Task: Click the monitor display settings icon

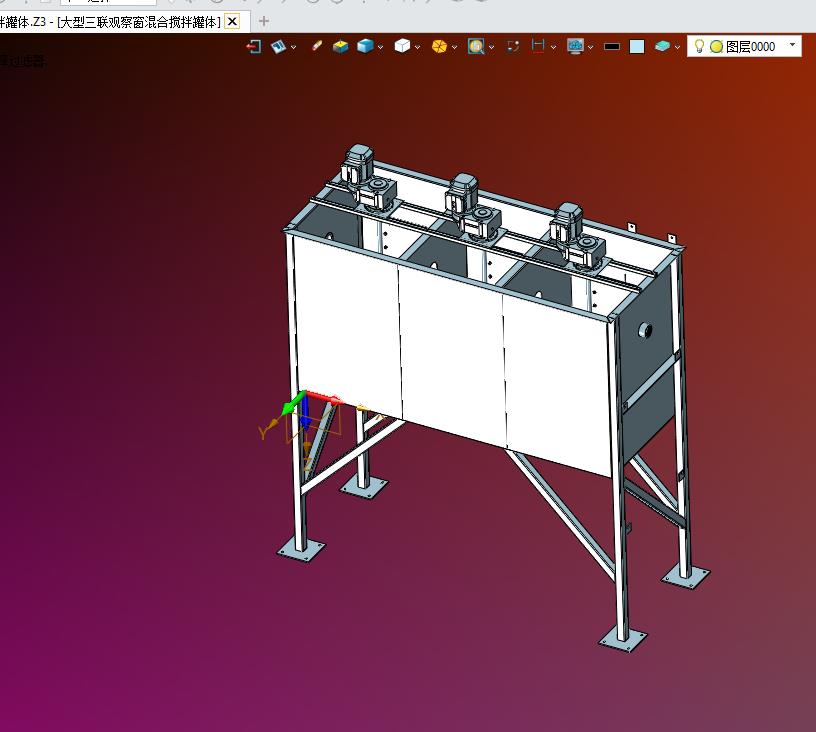Action: (x=575, y=46)
